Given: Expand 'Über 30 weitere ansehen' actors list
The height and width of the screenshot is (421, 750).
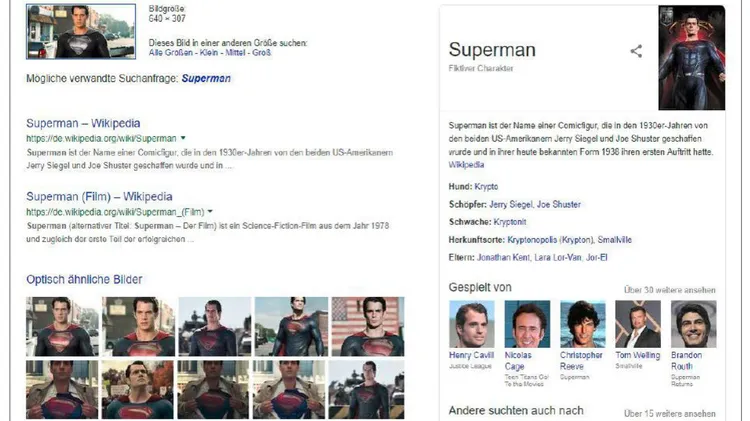Looking at the screenshot, I should tap(670, 290).
